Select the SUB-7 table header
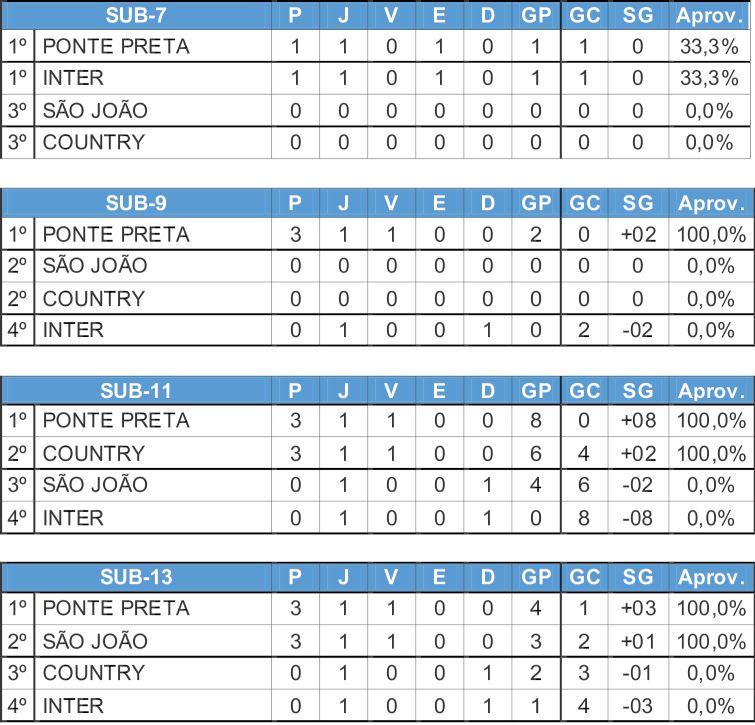This screenshot has width=755, height=725. point(136,15)
